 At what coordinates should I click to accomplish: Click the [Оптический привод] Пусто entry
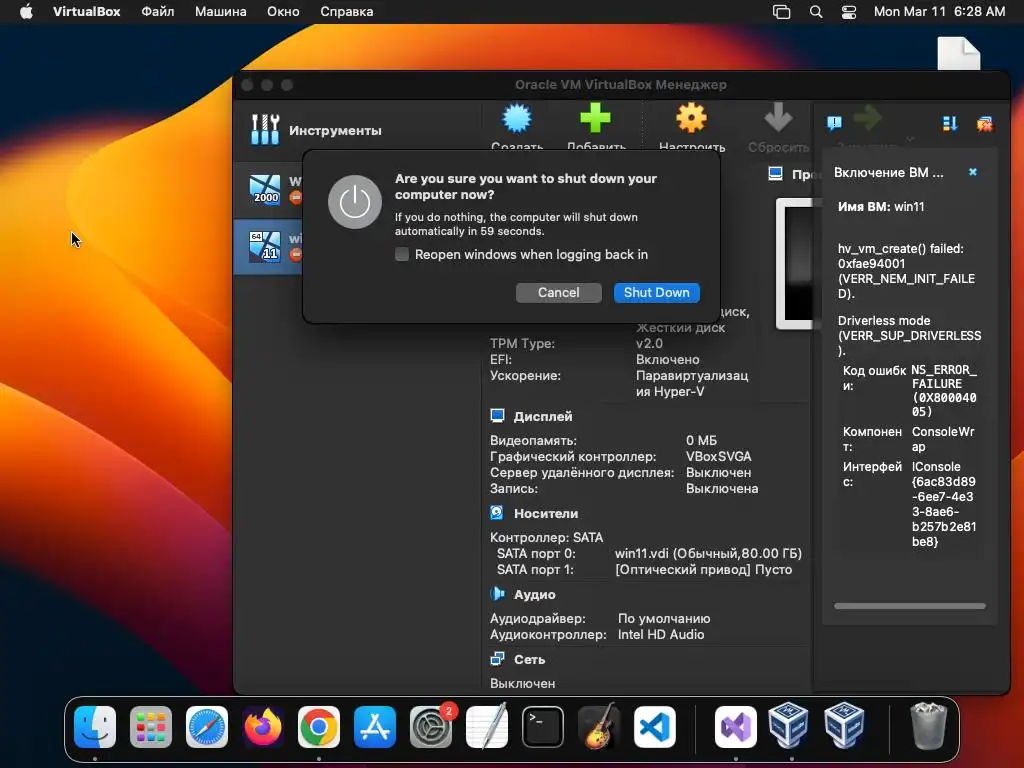point(703,569)
